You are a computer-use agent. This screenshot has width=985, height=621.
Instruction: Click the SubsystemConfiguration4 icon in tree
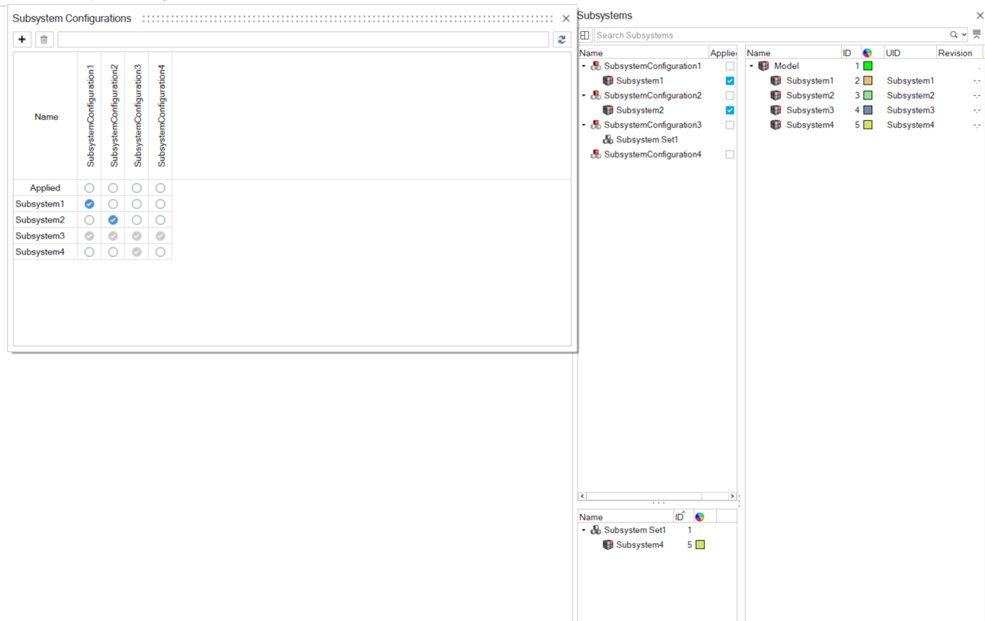(596, 154)
